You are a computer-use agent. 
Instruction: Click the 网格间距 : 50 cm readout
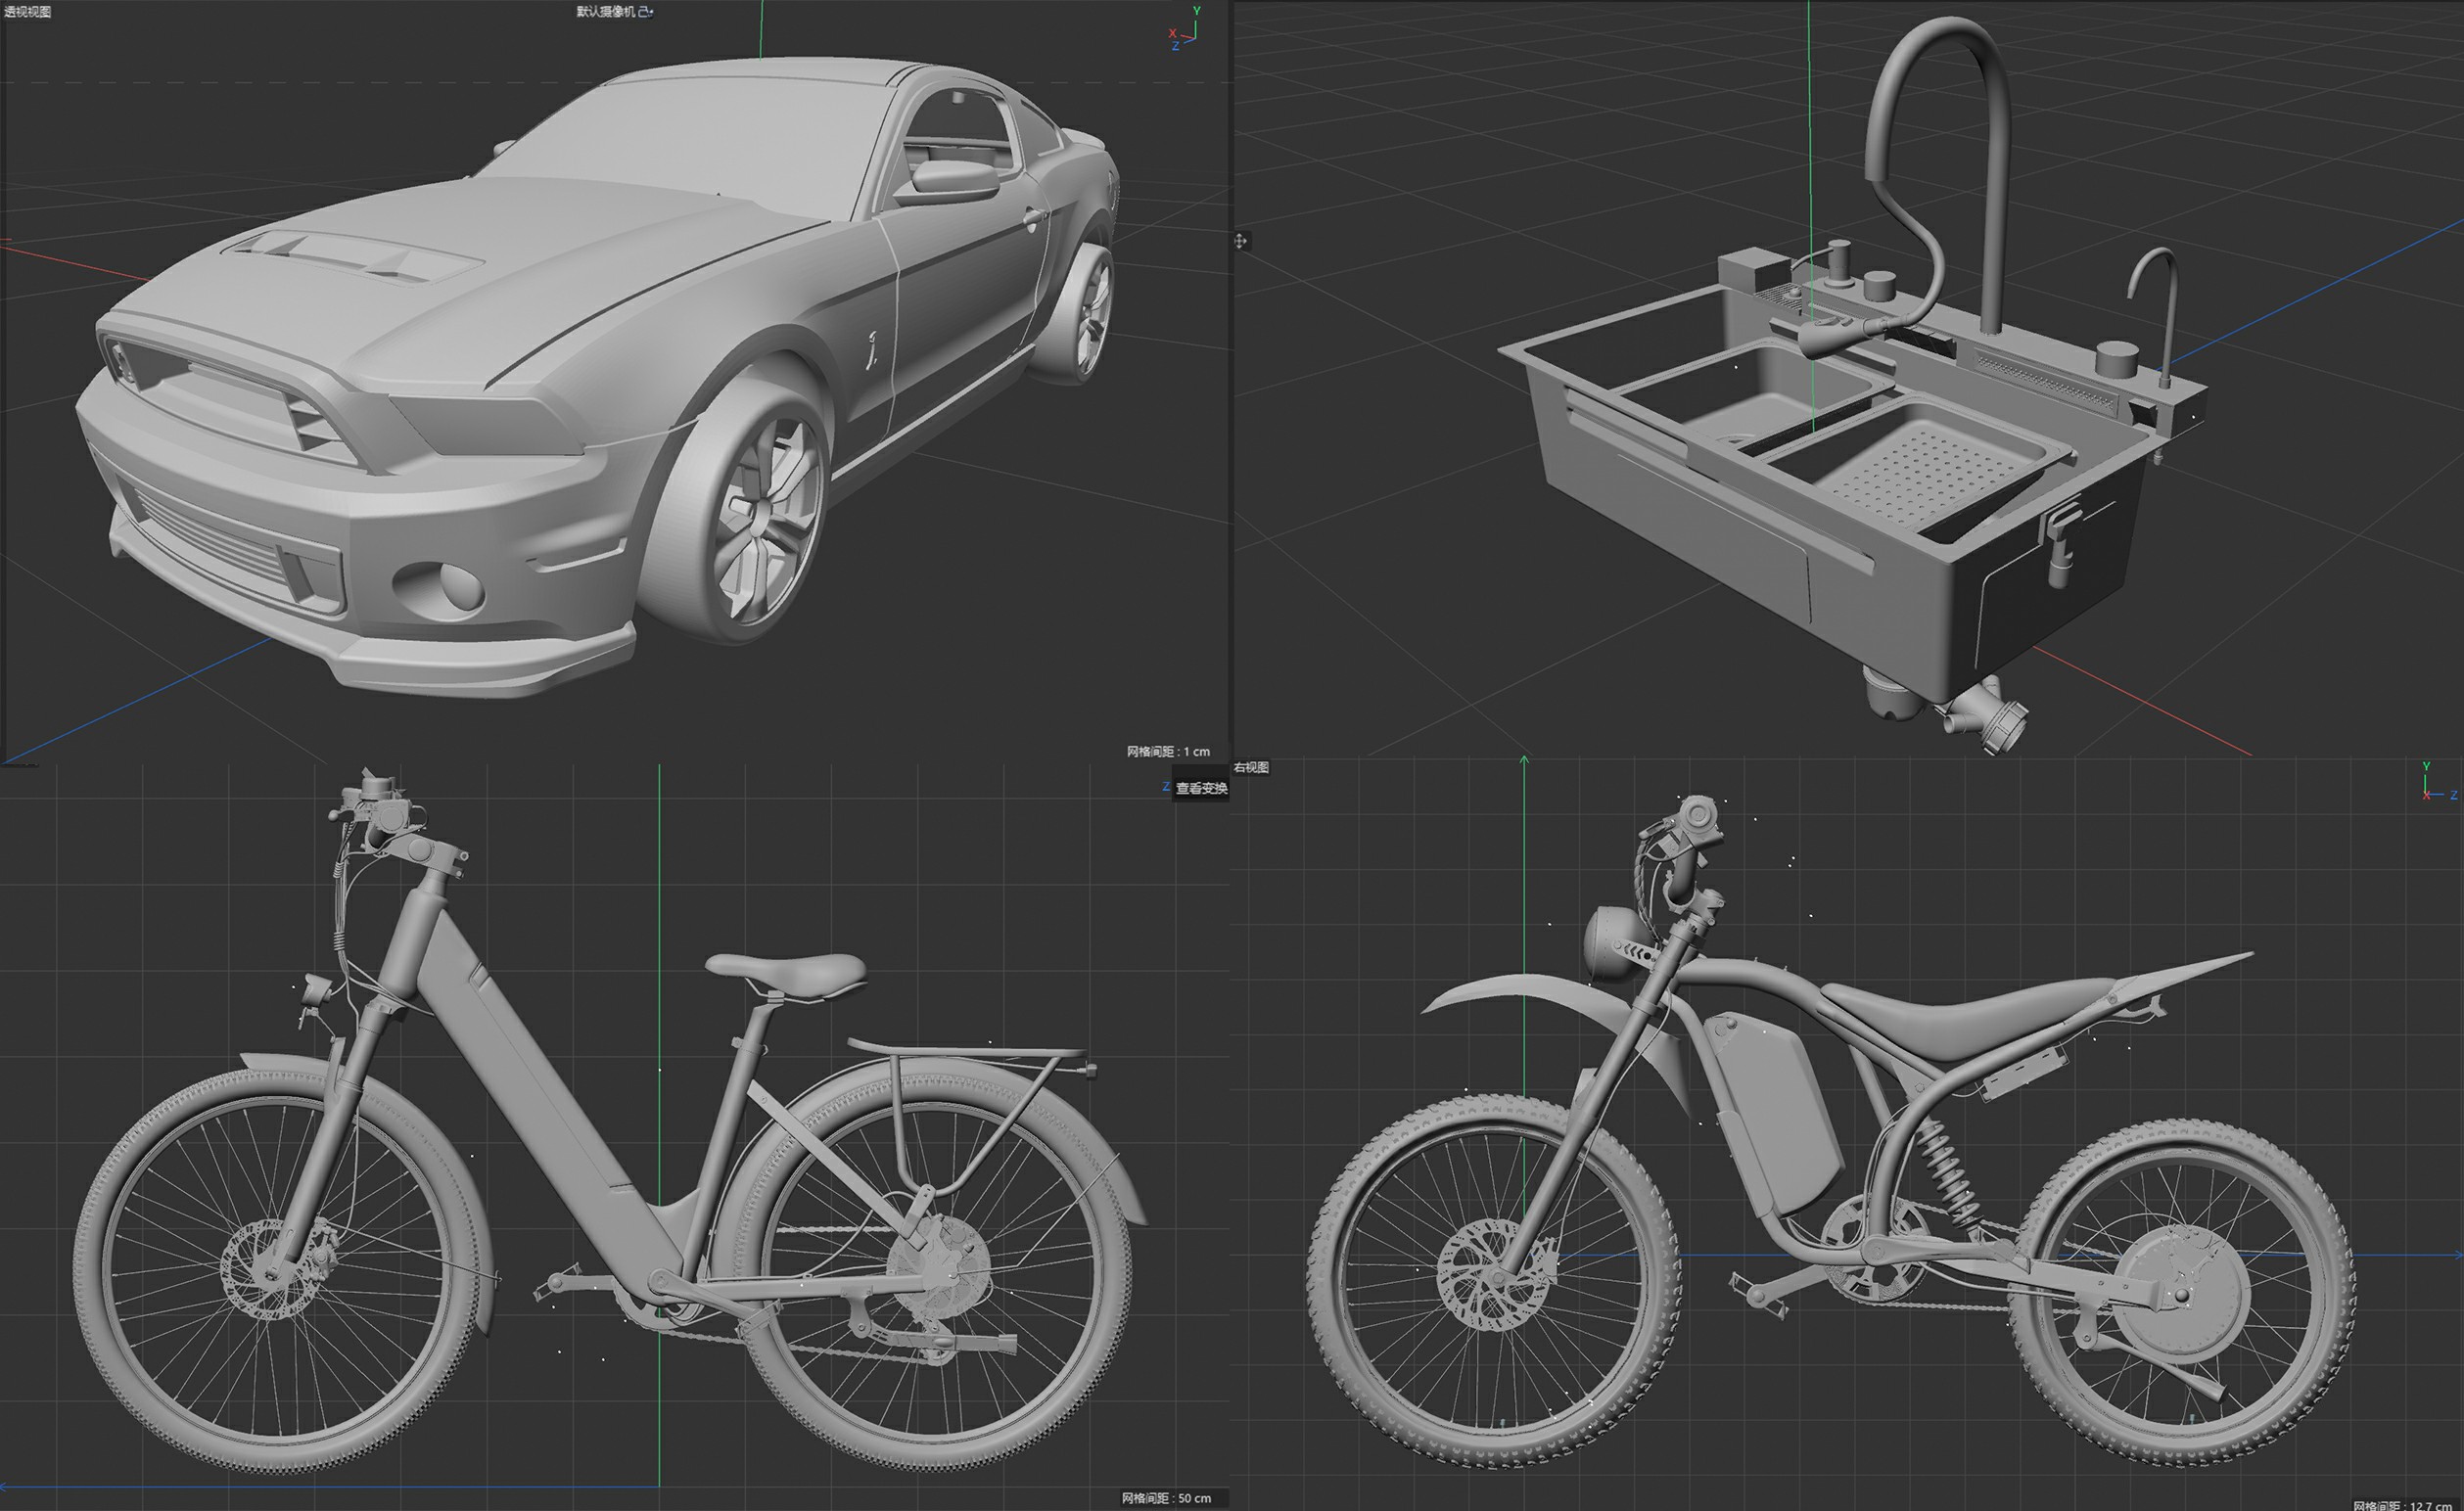coord(1166,1498)
